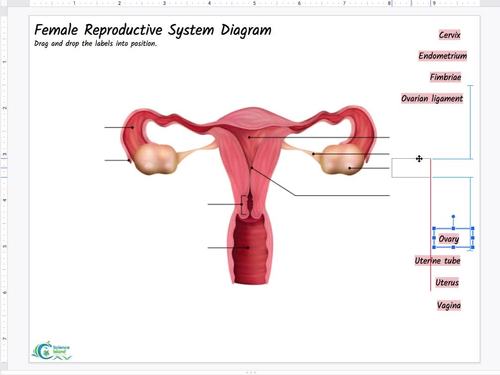Select the Ovarian ligament label
The image size is (500, 375).
pyautogui.click(x=432, y=98)
